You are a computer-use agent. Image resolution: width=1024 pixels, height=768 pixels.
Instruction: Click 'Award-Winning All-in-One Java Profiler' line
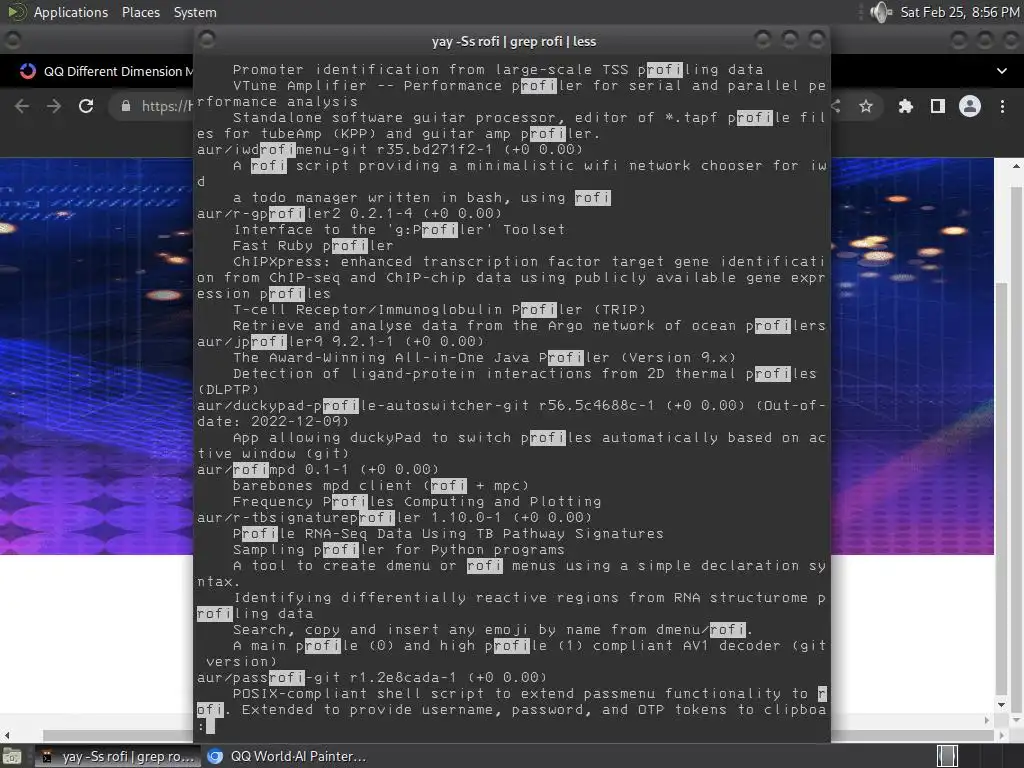pyautogui.click(x=484, y=358)
